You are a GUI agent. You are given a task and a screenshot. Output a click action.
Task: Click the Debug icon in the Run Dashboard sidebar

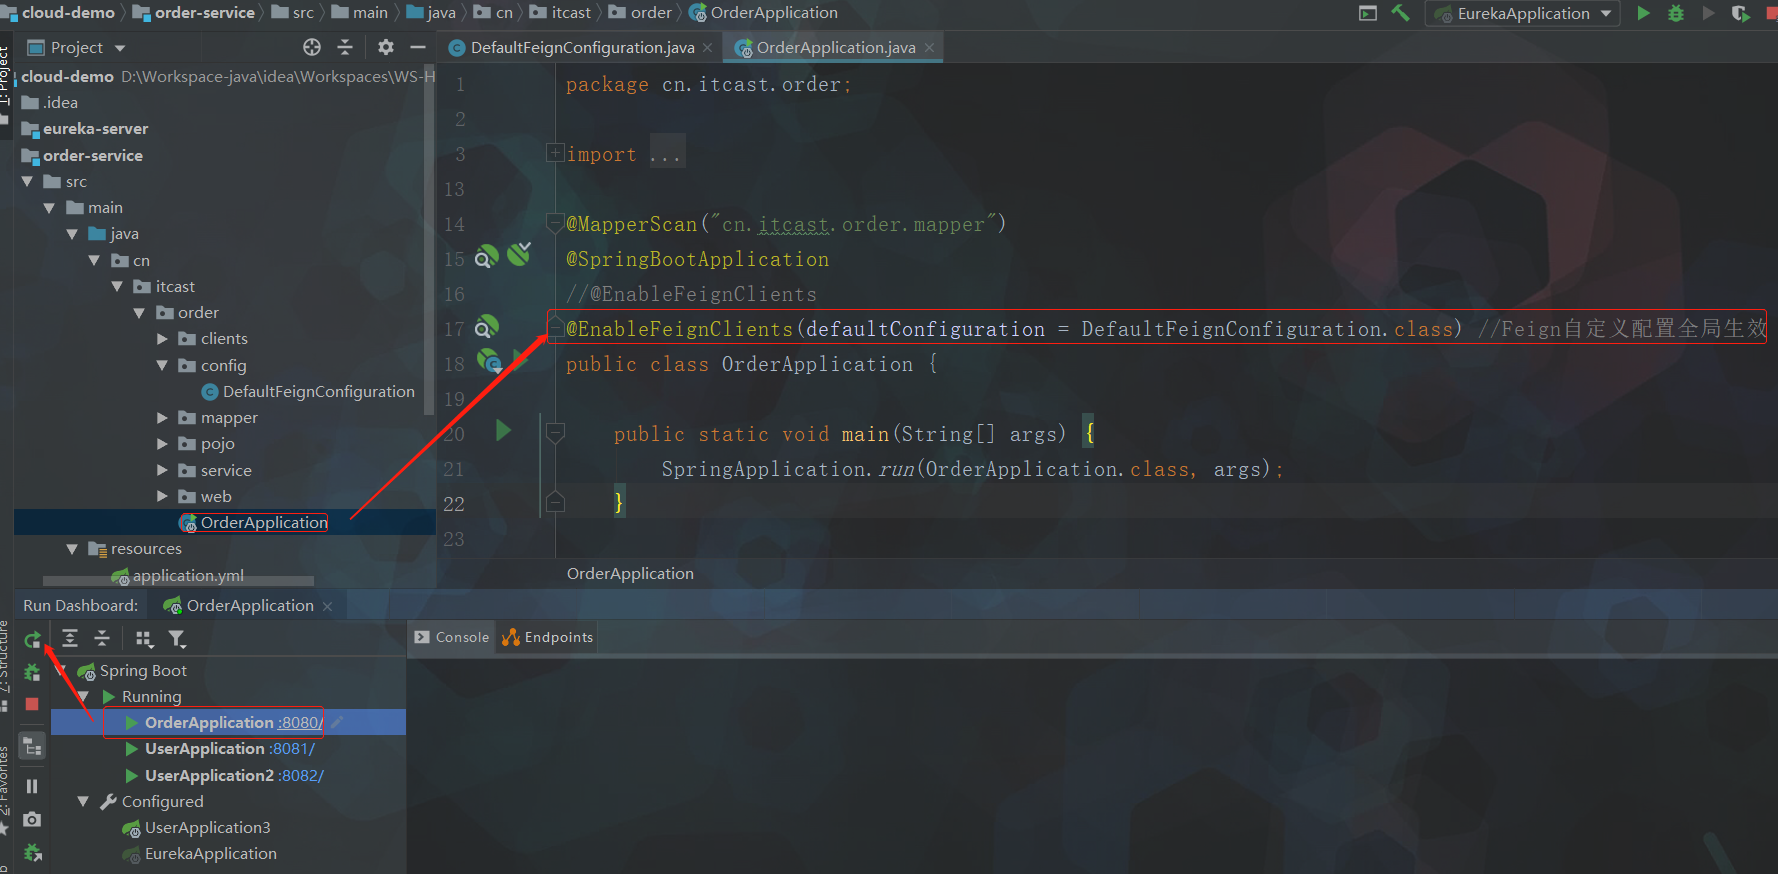pos(32,672)
